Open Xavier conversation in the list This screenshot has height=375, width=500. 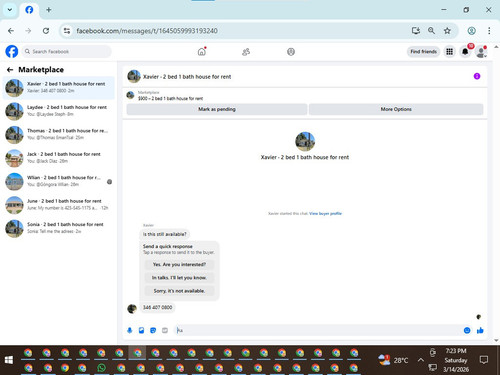point(59,88)
